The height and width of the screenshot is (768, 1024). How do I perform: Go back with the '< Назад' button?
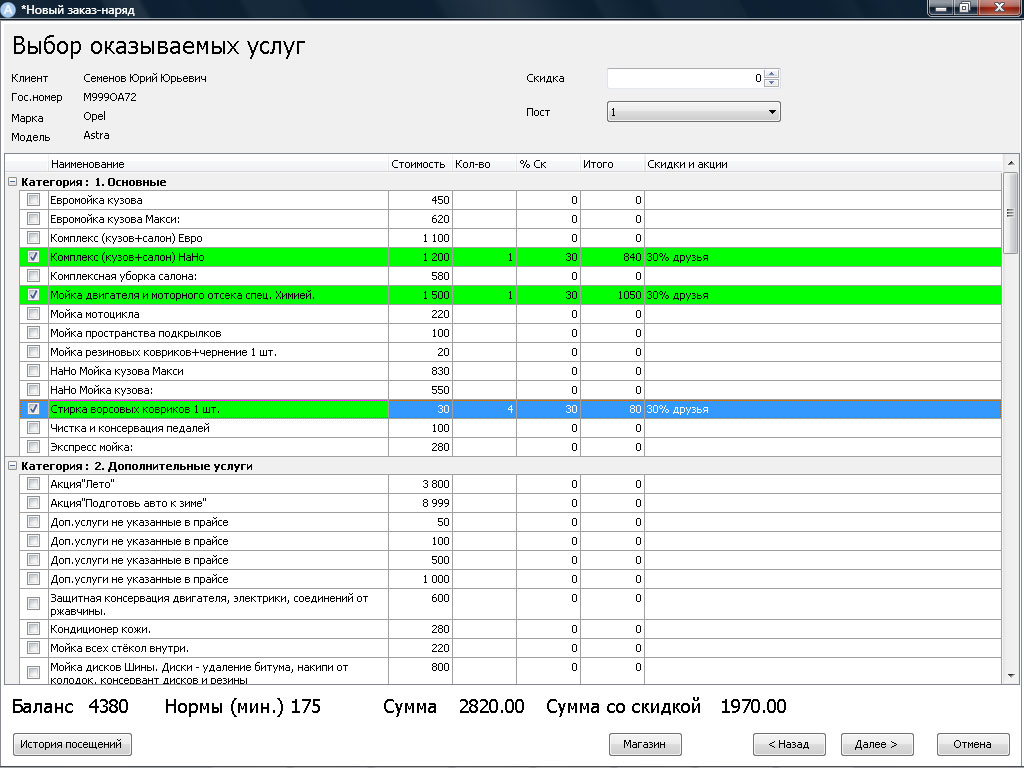[788, 744]
